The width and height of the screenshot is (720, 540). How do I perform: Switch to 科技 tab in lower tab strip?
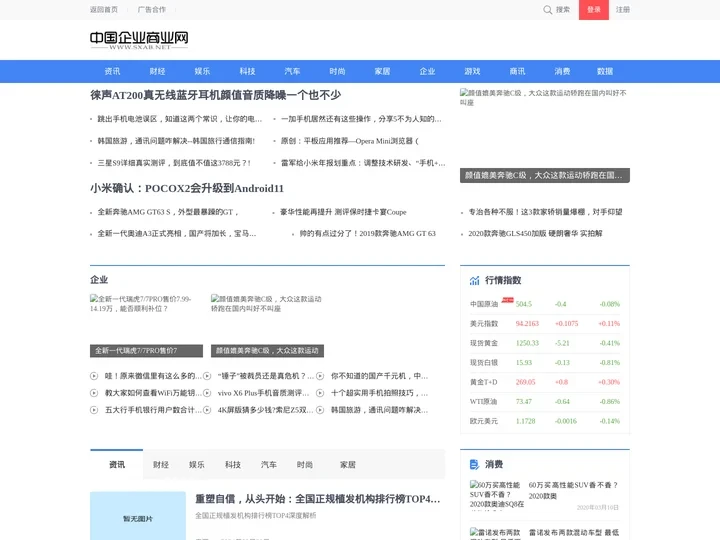coord(233,465)
